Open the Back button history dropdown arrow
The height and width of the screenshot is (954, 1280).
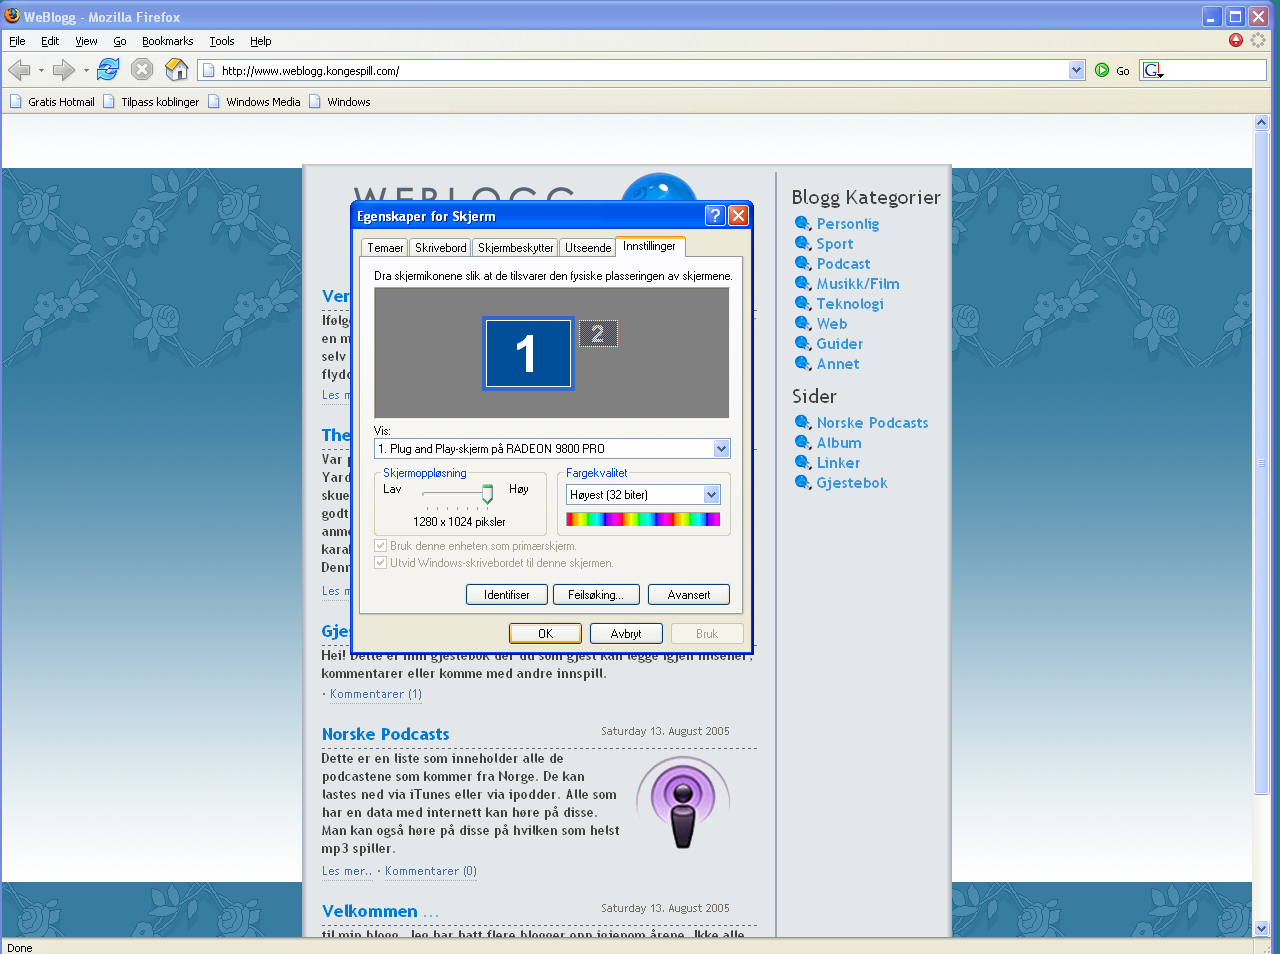pyautogui.click(x=41, y=70)
